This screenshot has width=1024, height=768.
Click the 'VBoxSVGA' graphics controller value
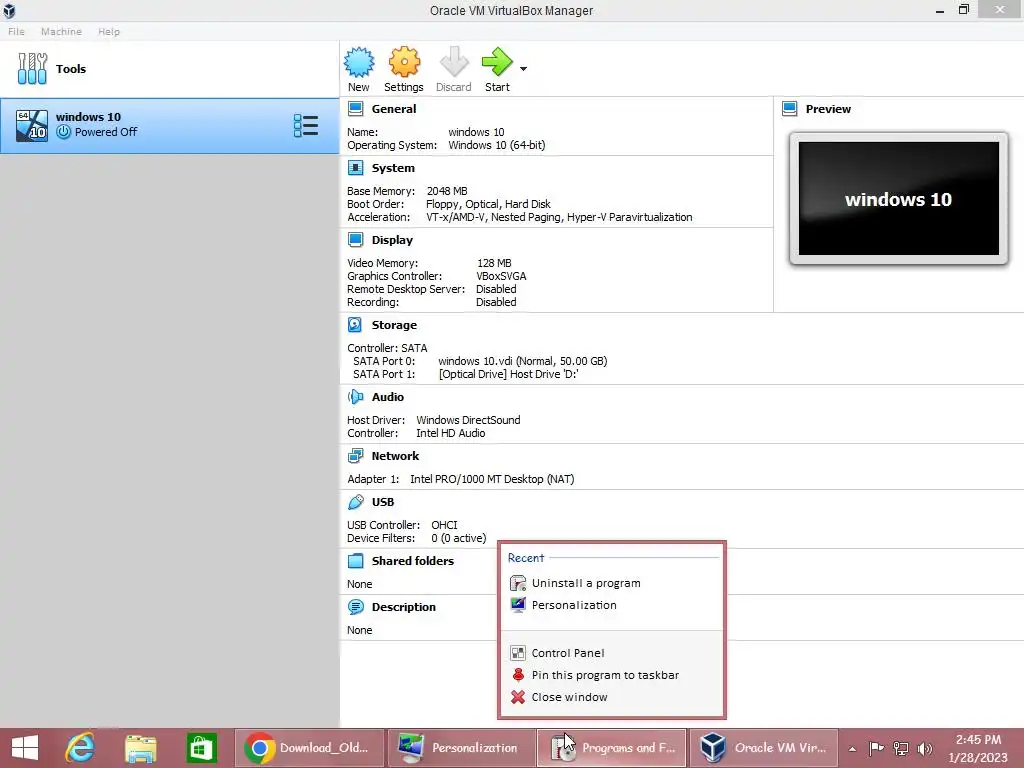pos(502,276)
